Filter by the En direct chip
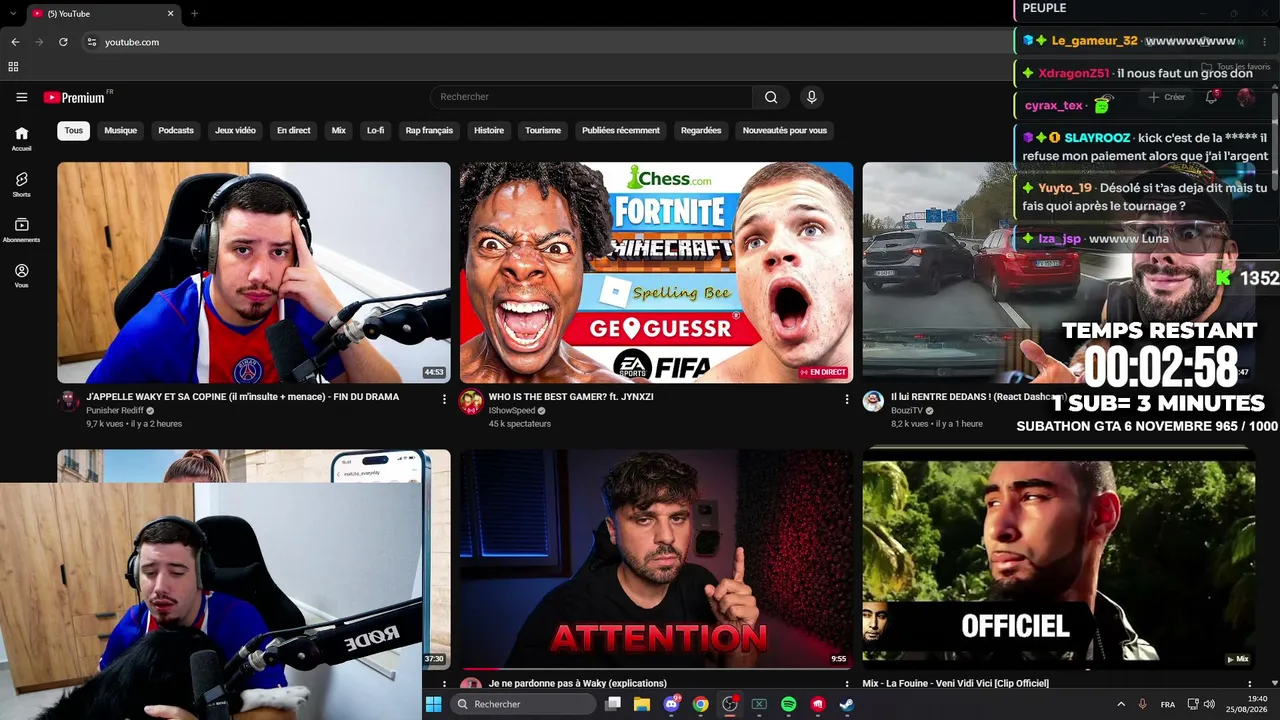 294,130
